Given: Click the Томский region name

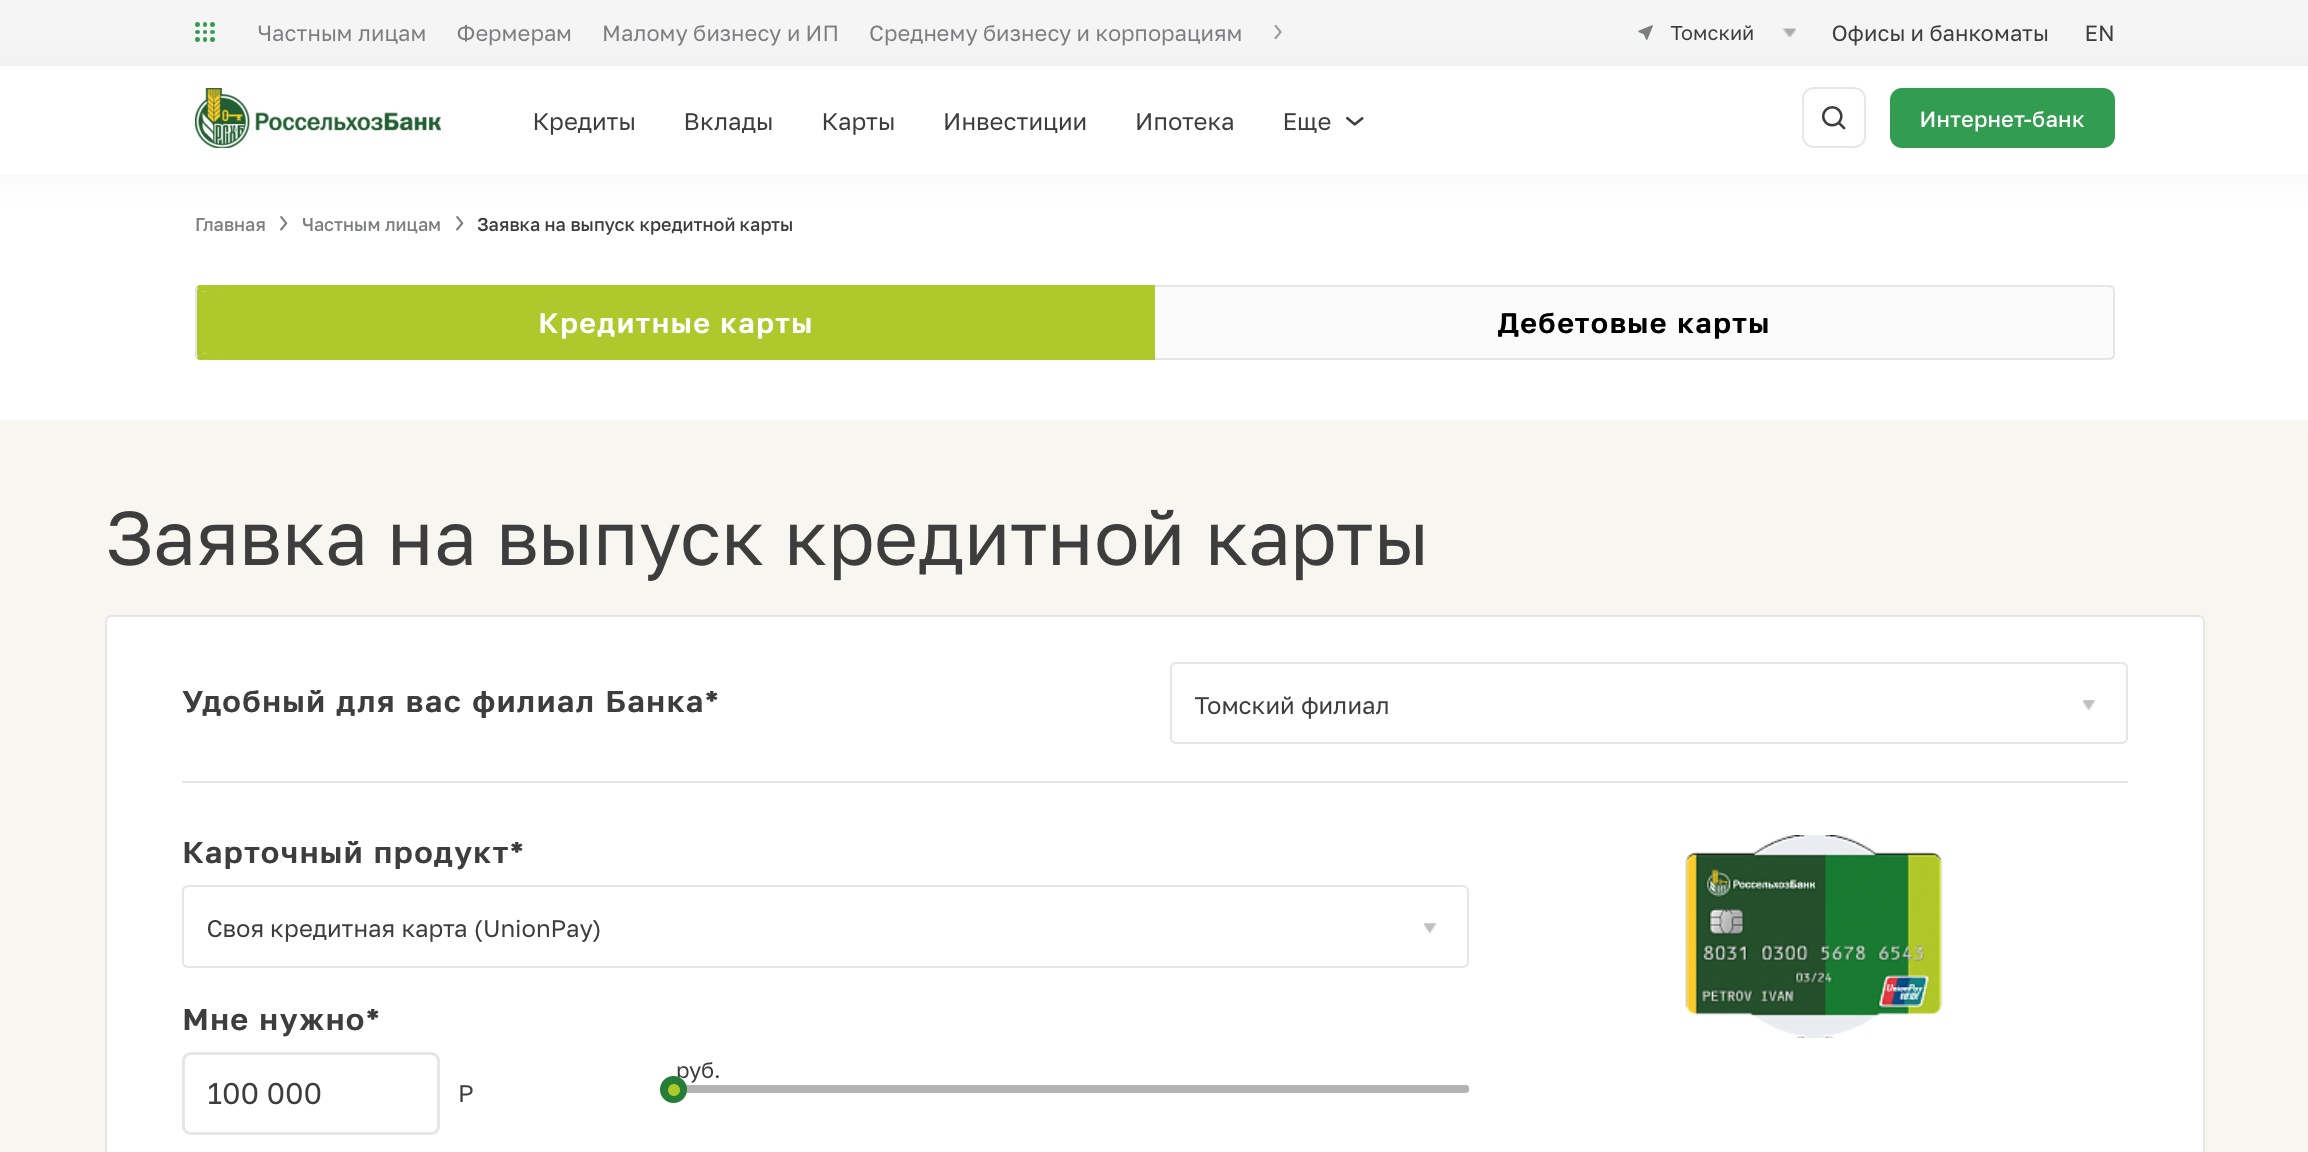Looking at the screenshot, I should (x=1712, y=33).
